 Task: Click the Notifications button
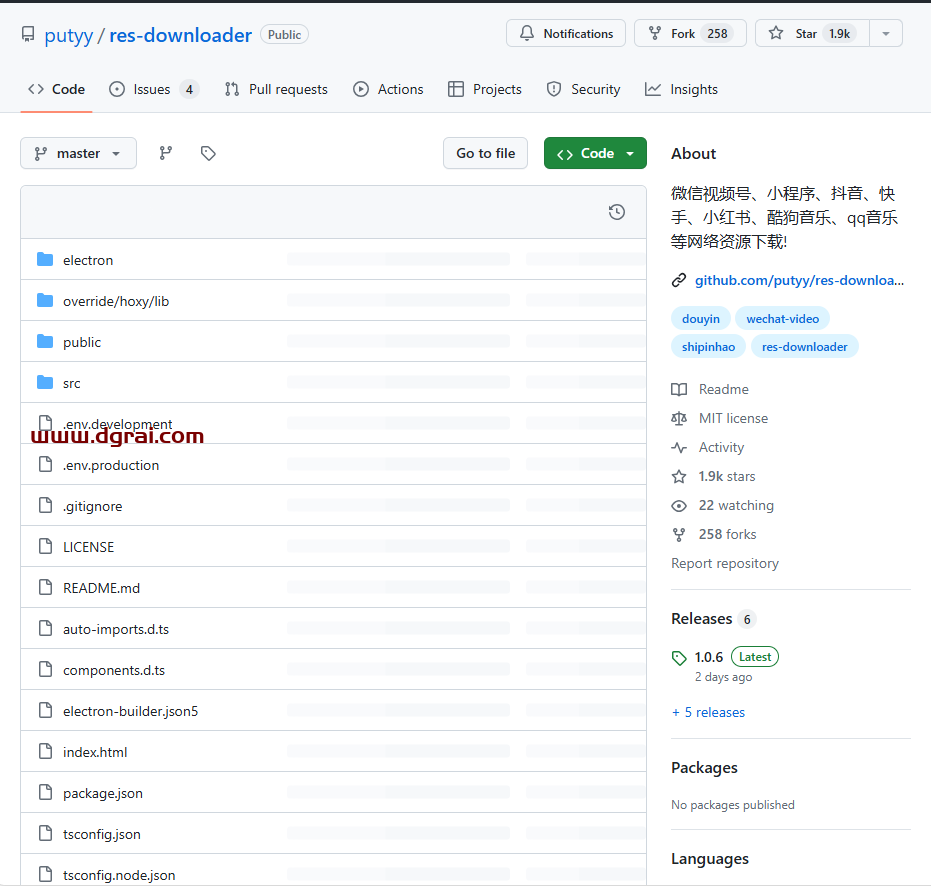point(566,33)
